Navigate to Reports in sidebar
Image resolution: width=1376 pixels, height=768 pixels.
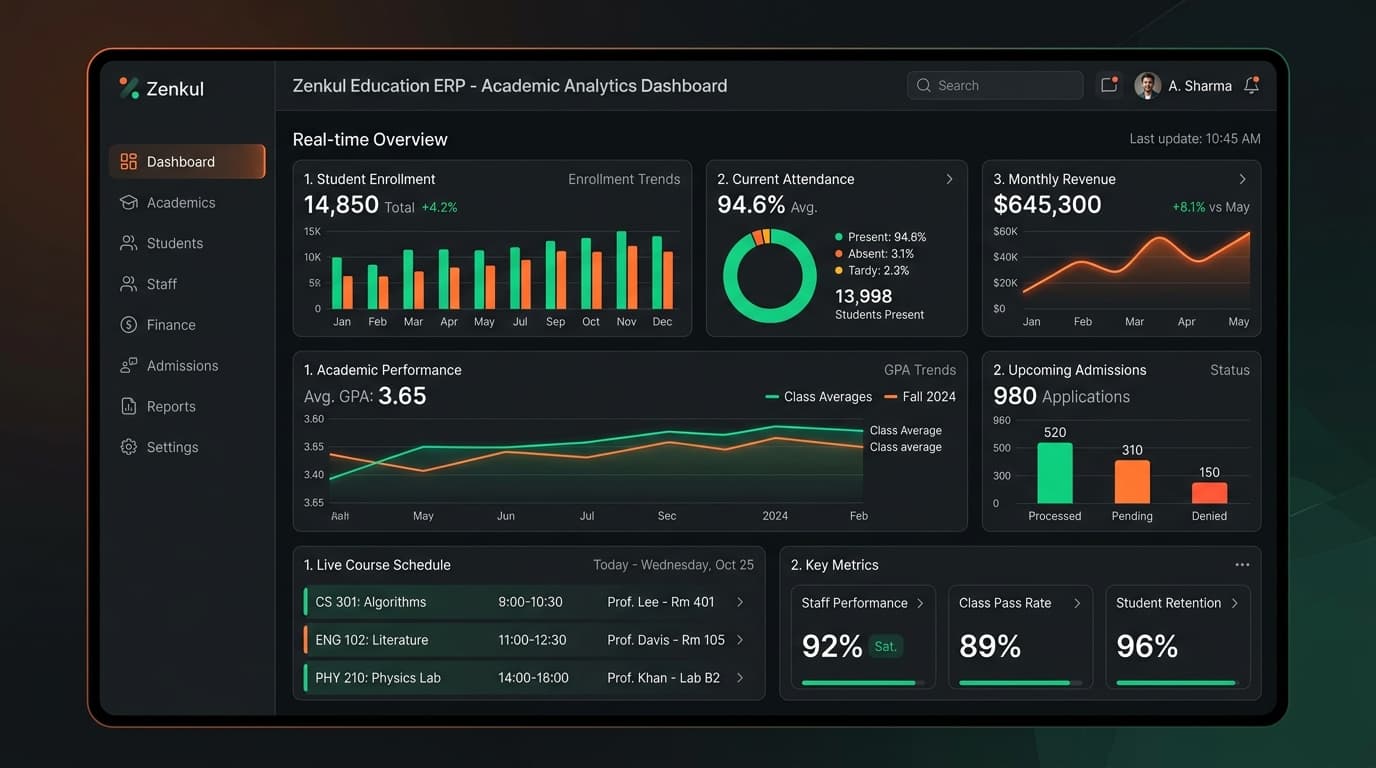pyautogui.click(x=187, y=407)
